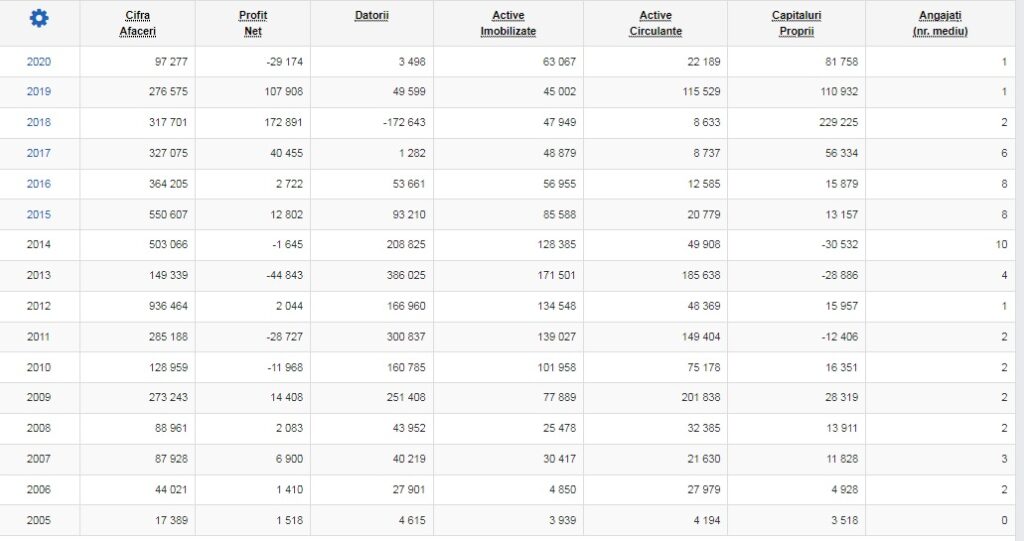
Task: Click the Cifra Afaceri column header
Action: 138,23
